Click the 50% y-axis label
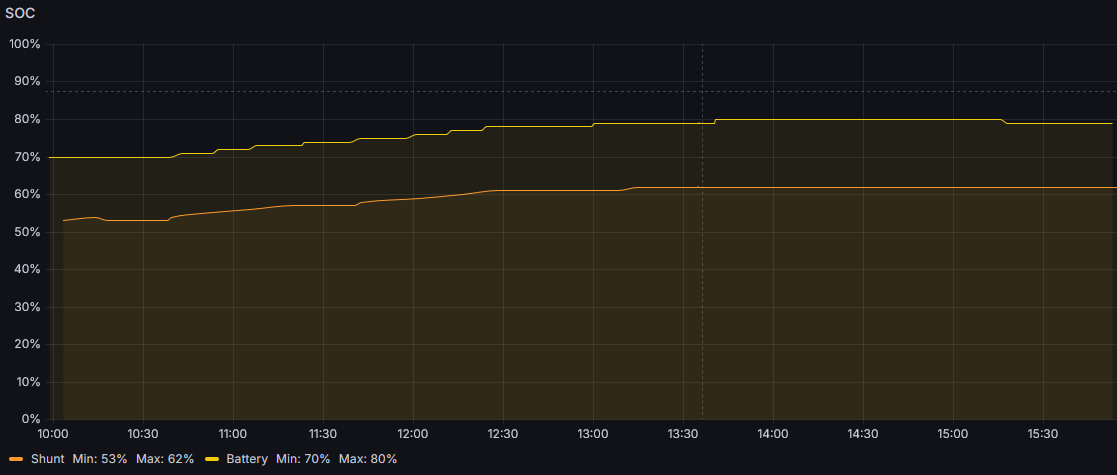The height and width of the screenshot is (475, 1117). pos(28,232)
